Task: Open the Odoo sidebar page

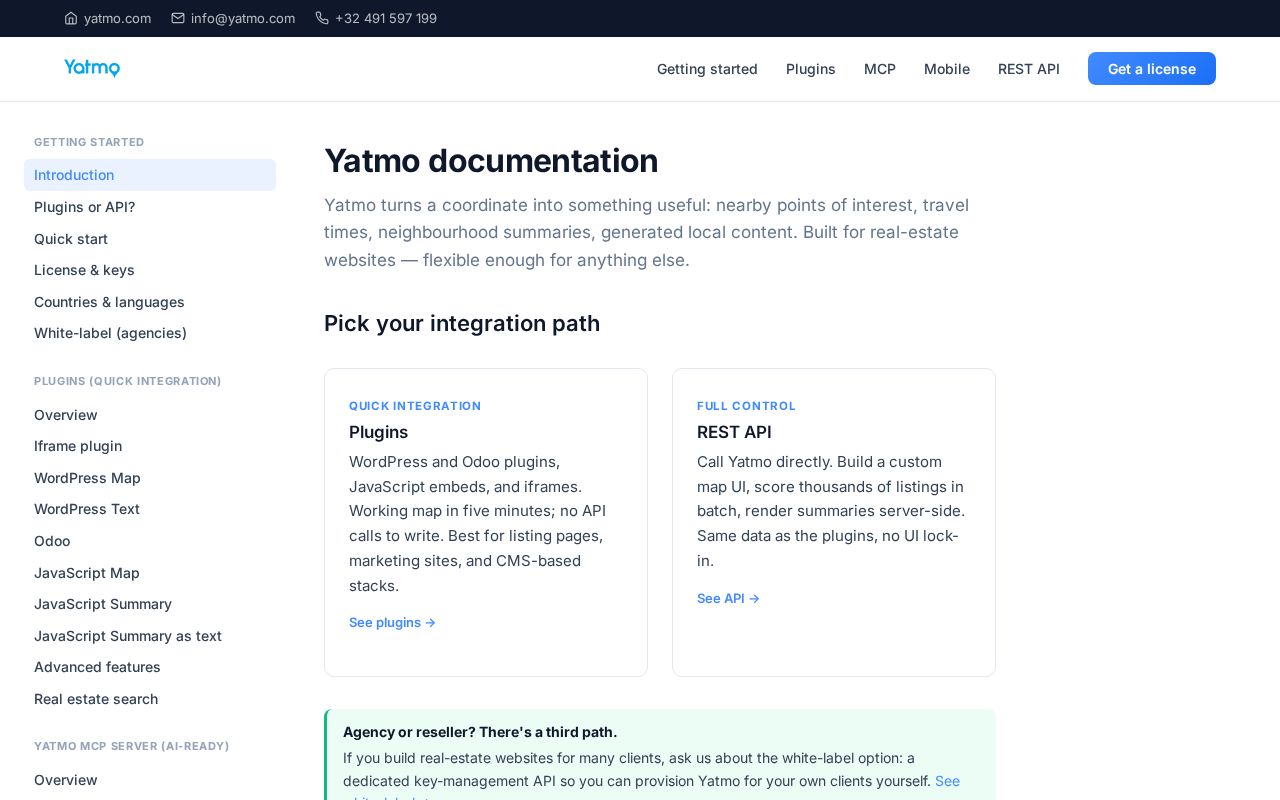Action: coord(150,541)
